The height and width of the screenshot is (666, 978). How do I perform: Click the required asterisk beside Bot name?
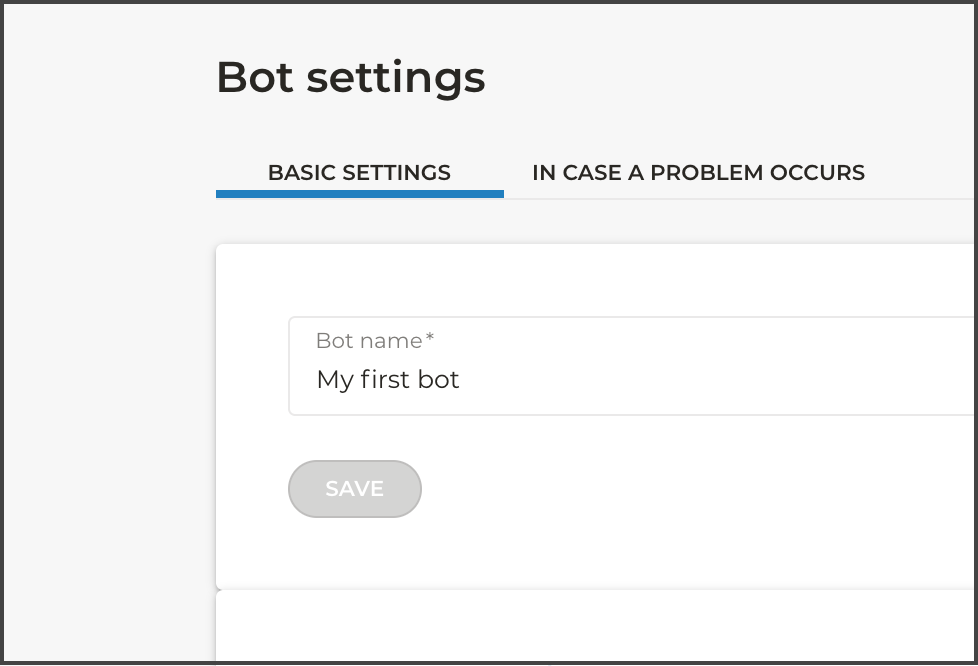(430, 339)
